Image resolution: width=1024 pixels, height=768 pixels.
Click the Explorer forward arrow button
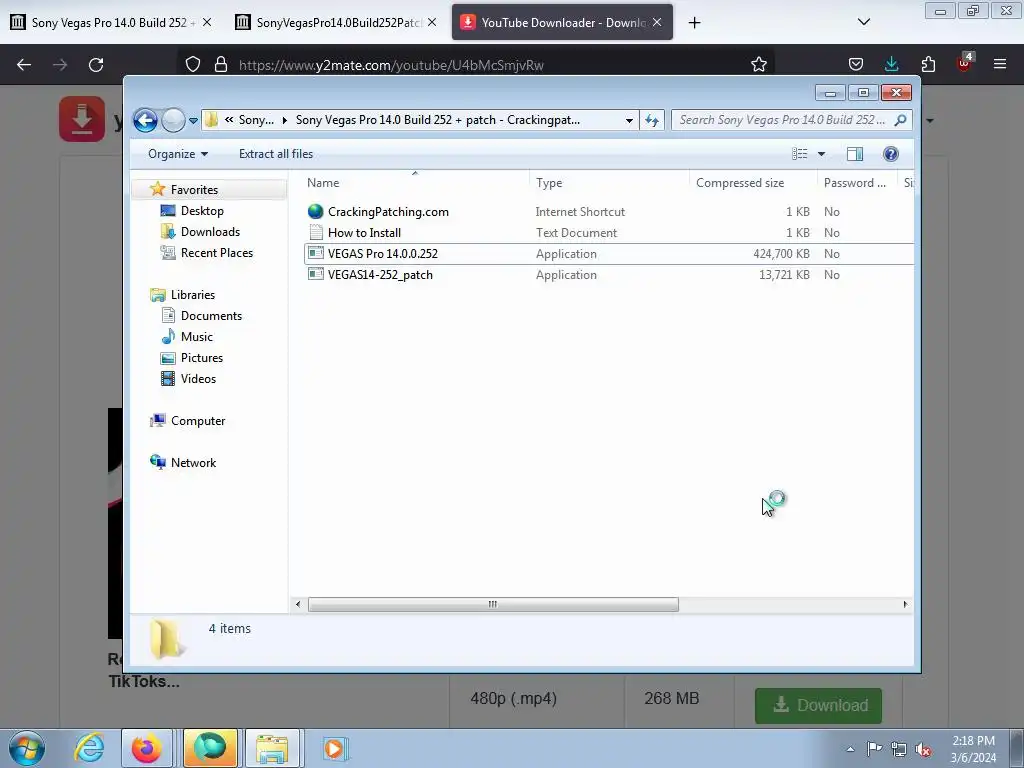click(173, 120)
